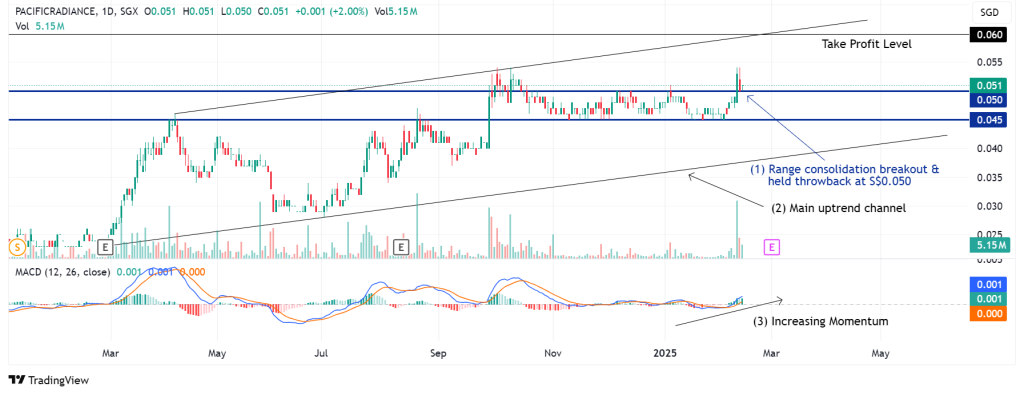This screenshot has height=395, width=1024.
Task: Select the 0.050 horizontal line price label
Action: pyautogui.click(x=991, y=100)
